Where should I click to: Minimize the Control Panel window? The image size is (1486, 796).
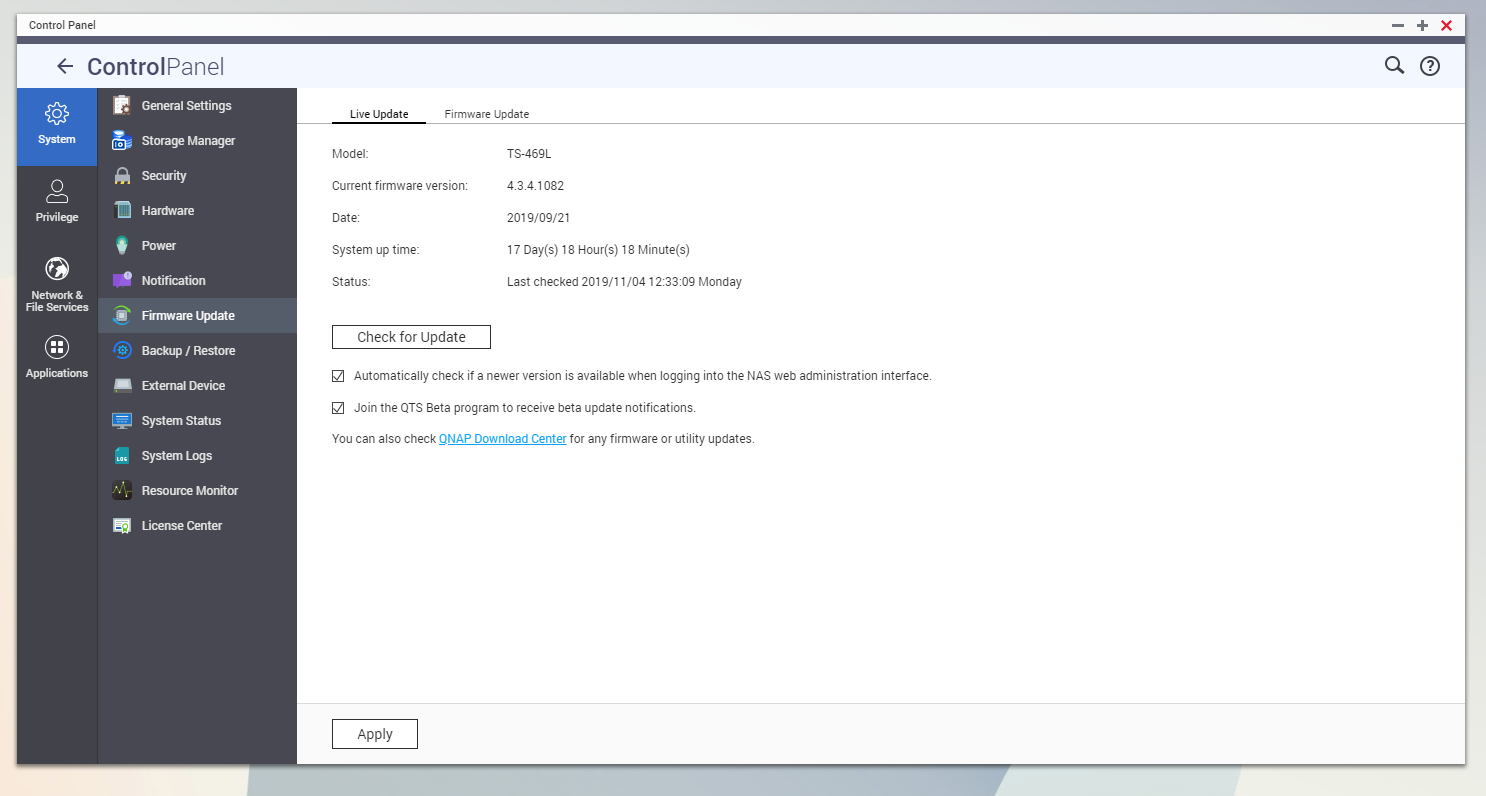1398,25
